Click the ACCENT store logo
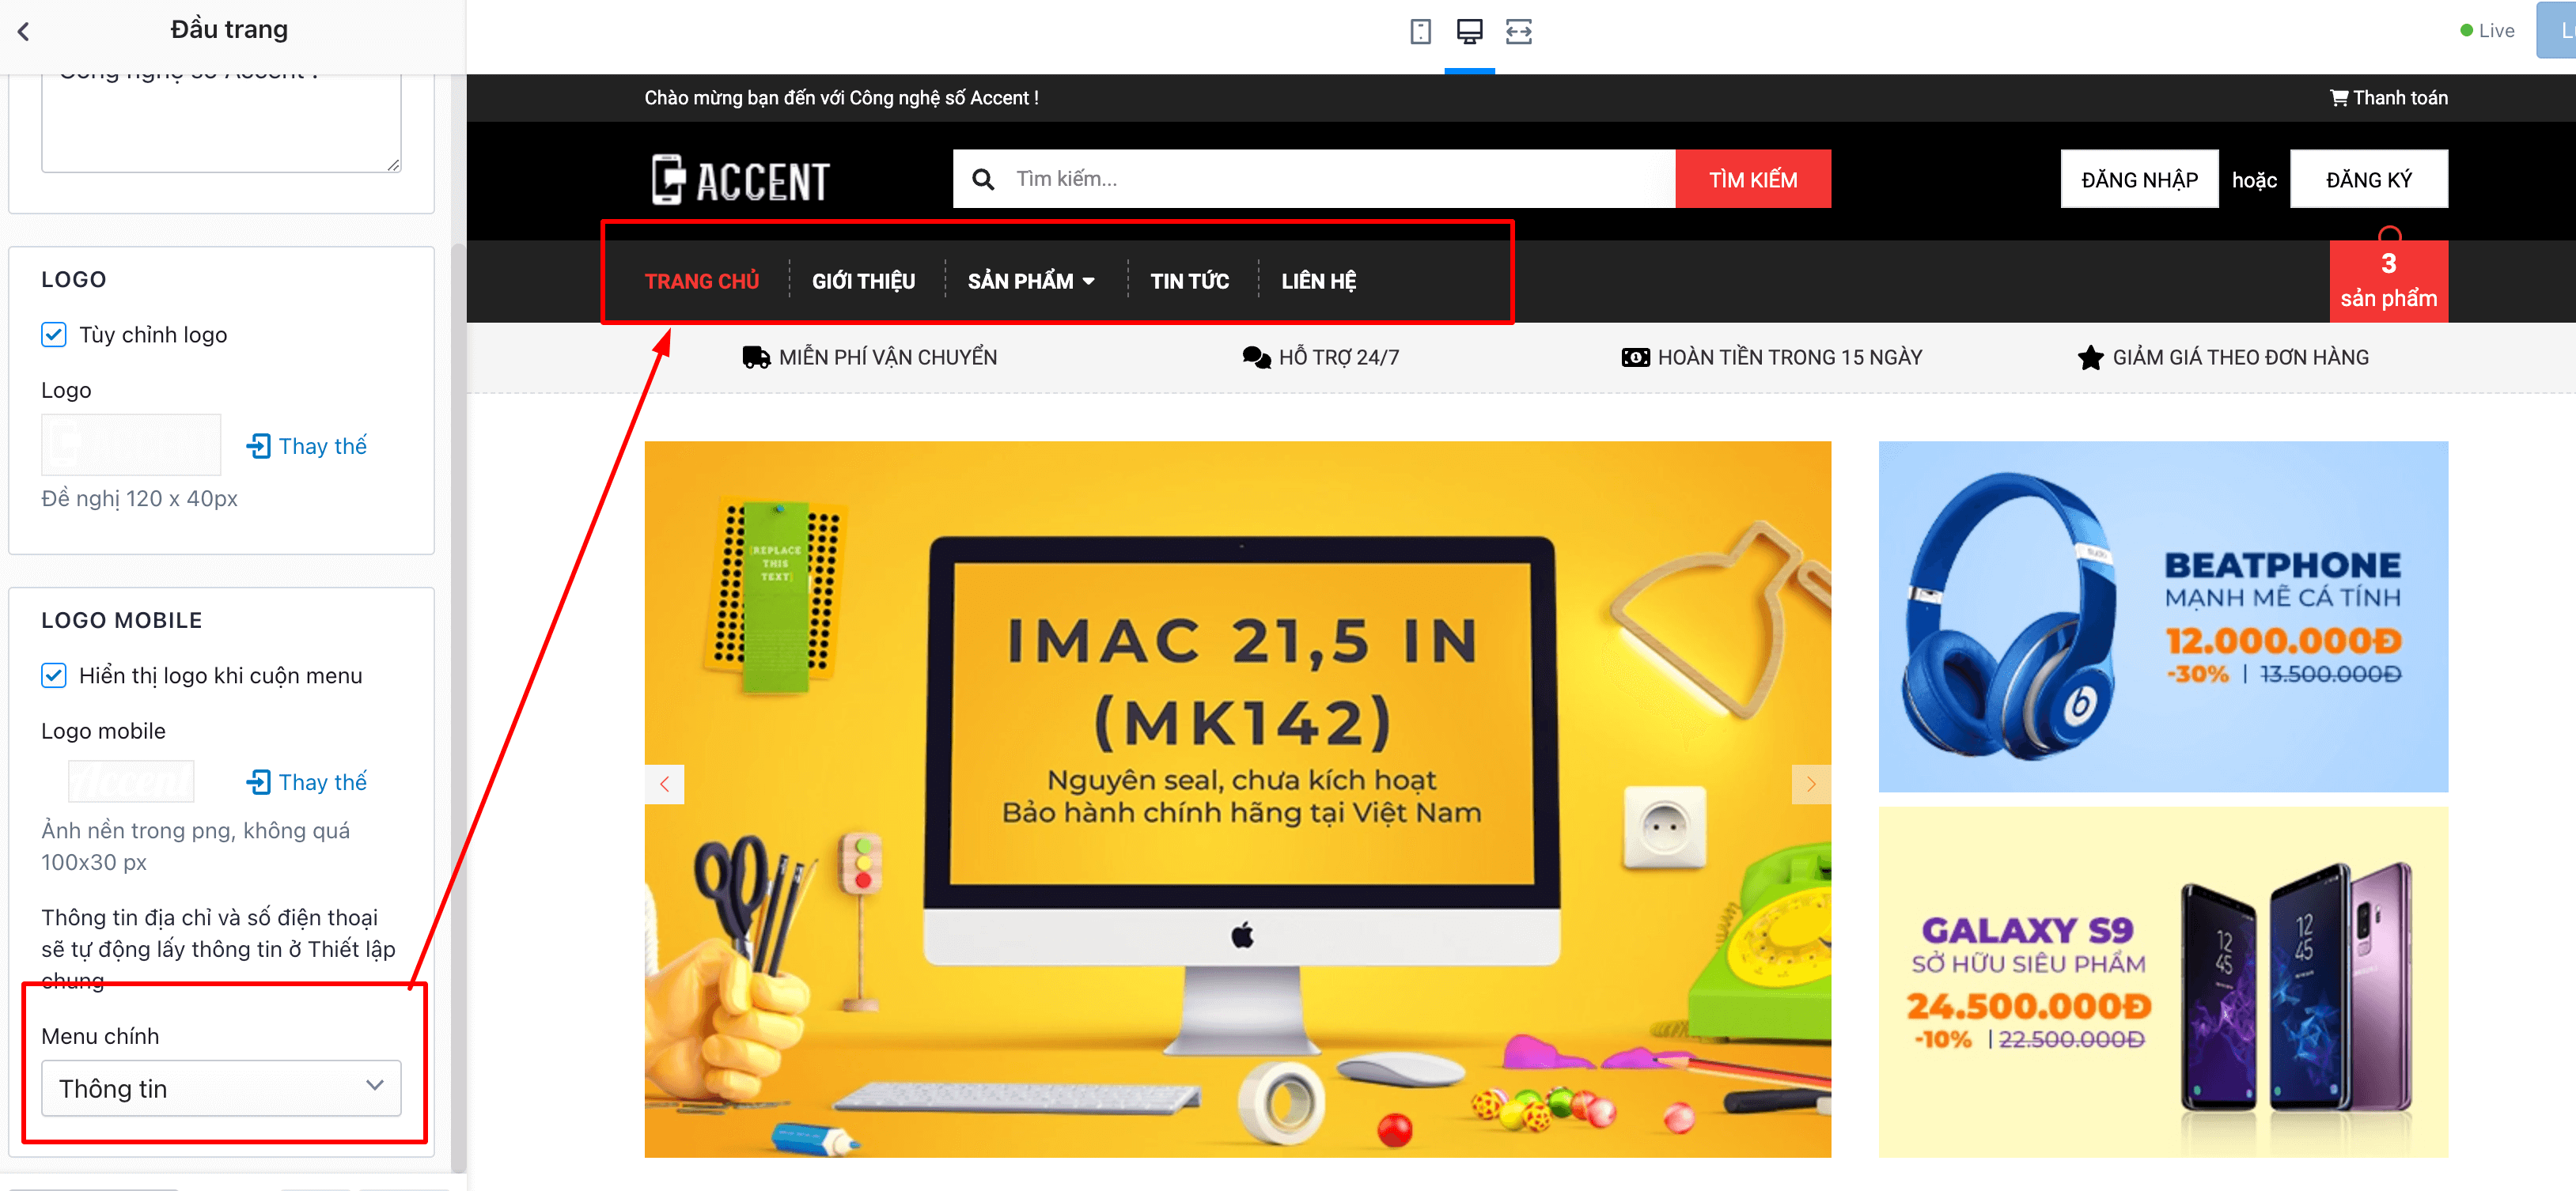2576x1191 pixels. pyautogui.click(x=740, y=180)
